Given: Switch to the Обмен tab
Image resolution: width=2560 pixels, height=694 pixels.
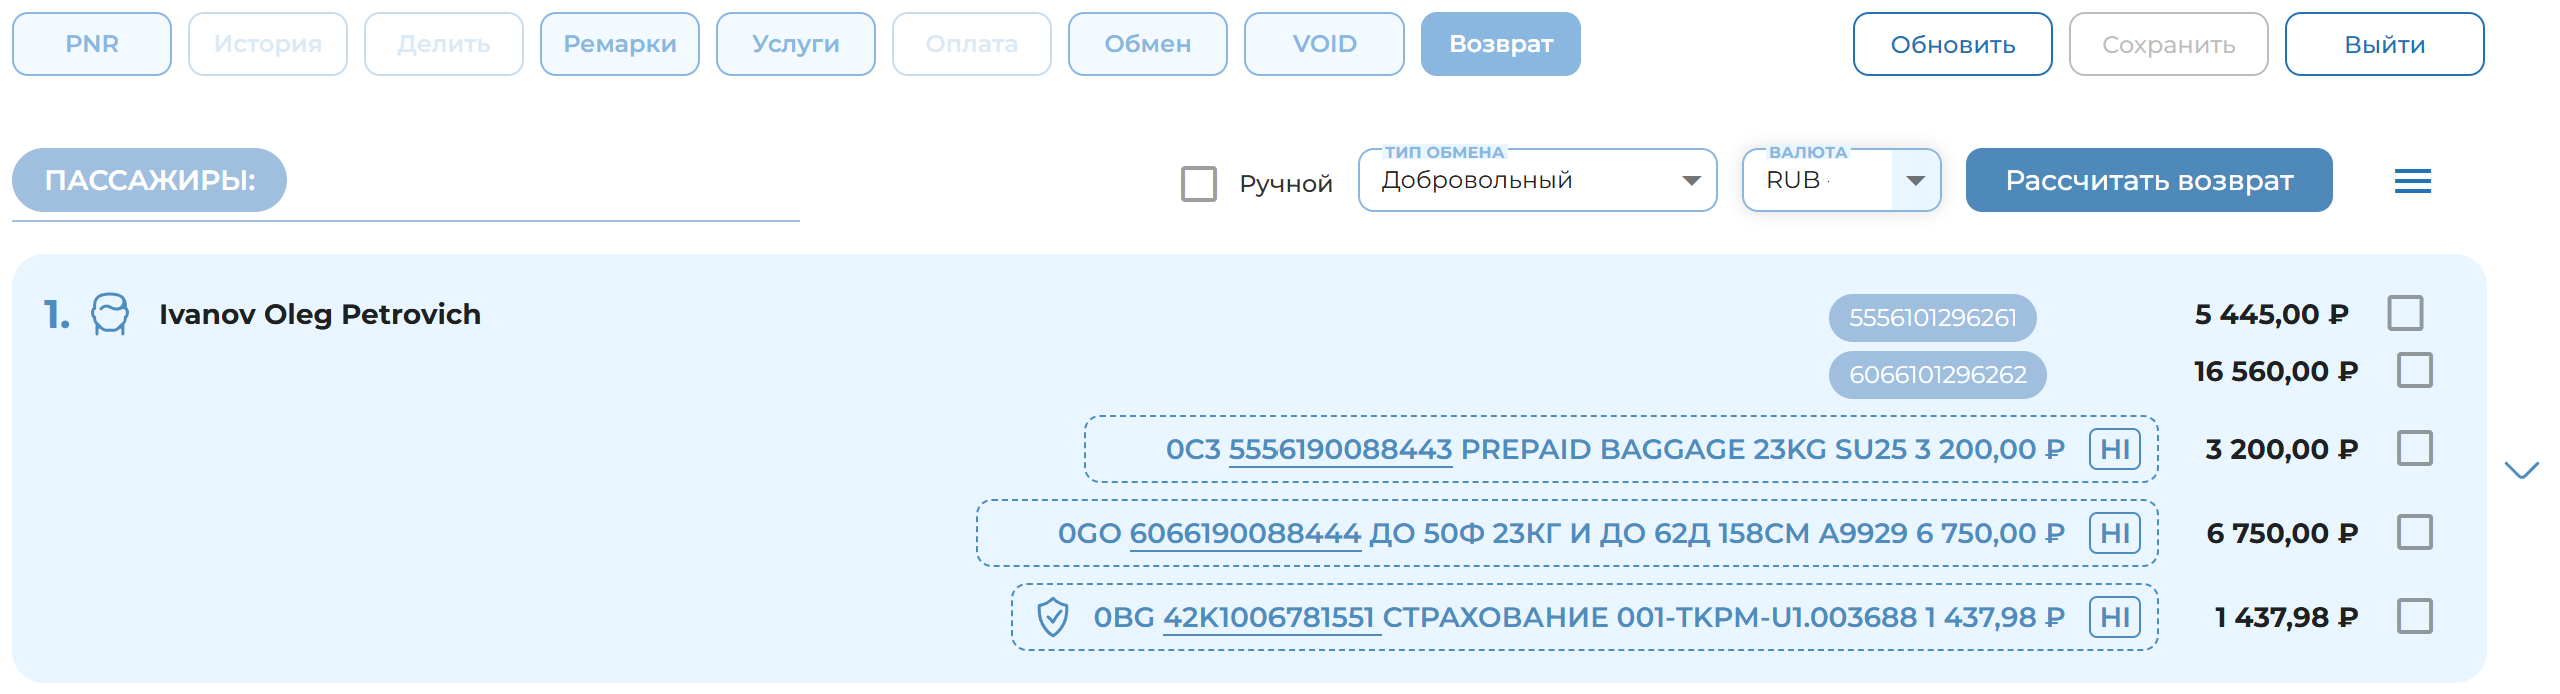Looking at the screenshot, I should [1147, 44].
